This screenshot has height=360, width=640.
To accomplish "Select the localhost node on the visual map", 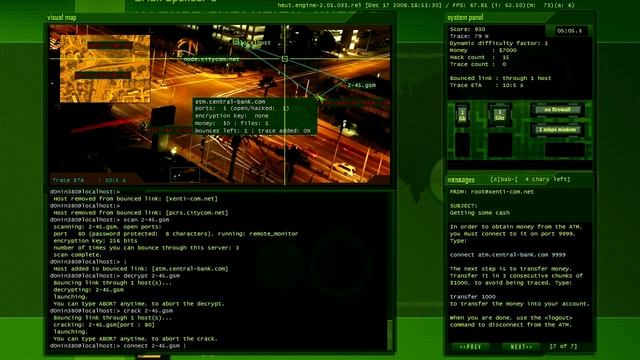I will [252, 42].
